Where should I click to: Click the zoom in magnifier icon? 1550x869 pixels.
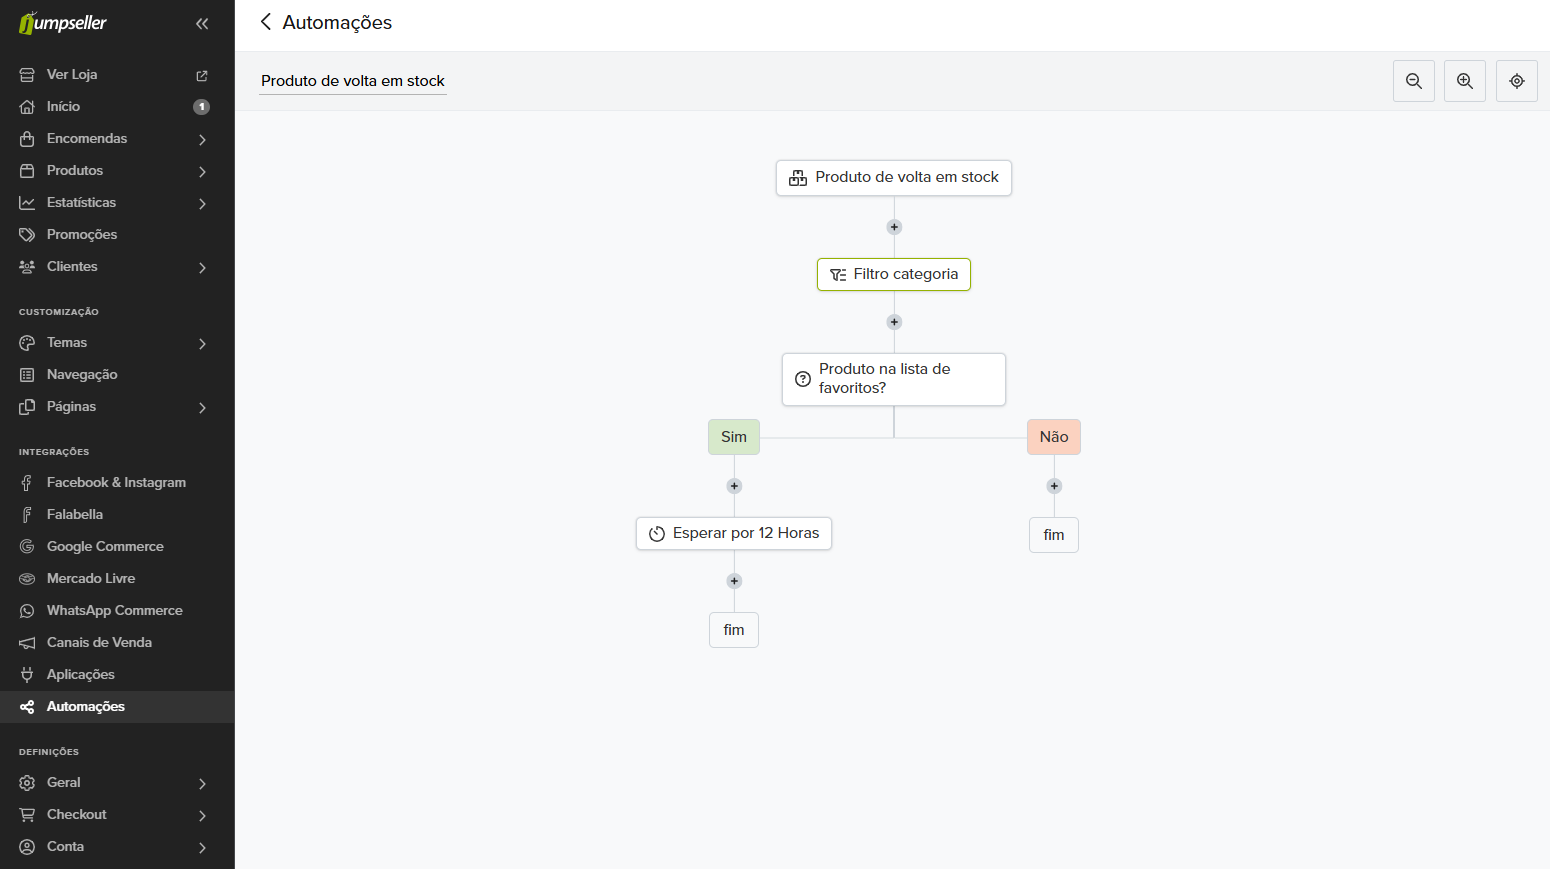[1464, 81]
